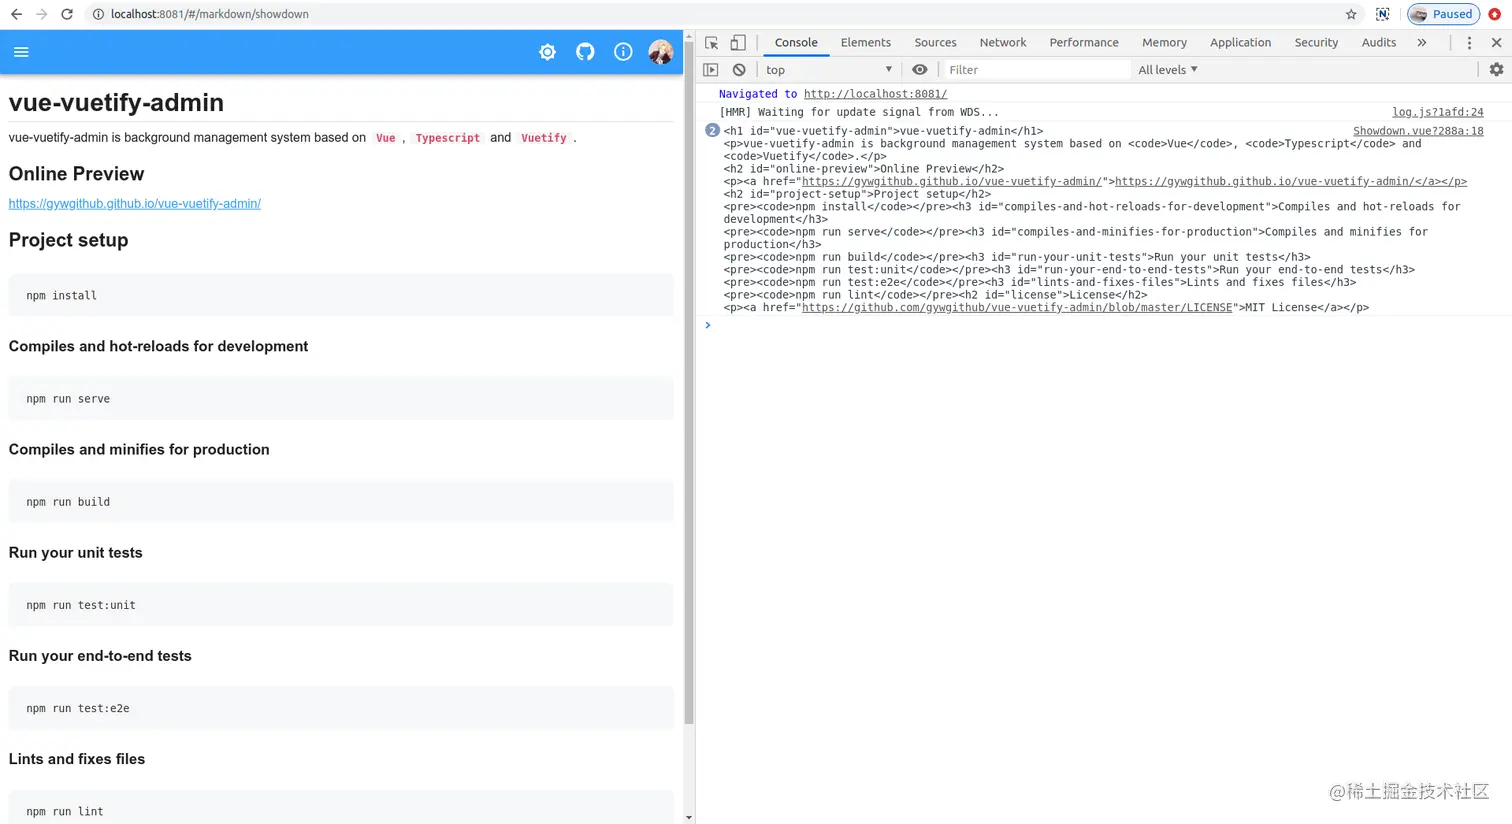The image size is (1512, 824).
Task: Open the log.js?1afd:24 source link
Action: point(1437,112)
